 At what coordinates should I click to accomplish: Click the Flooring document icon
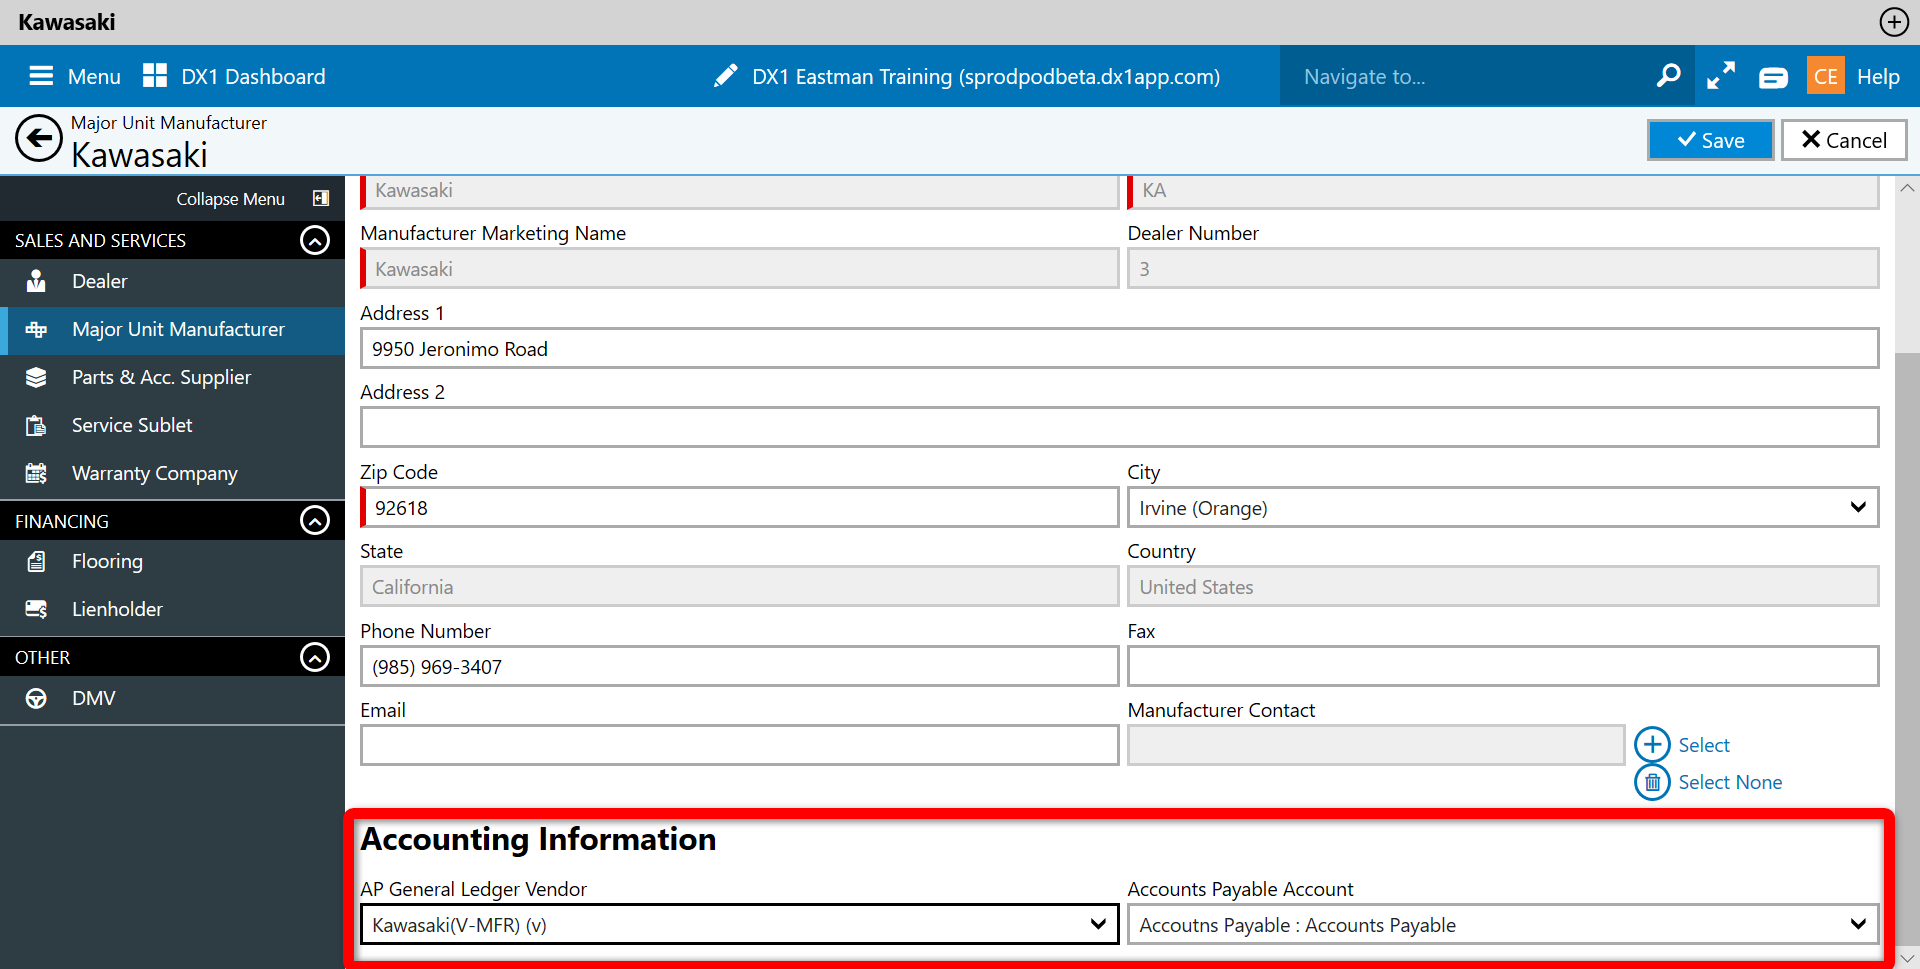36,562
